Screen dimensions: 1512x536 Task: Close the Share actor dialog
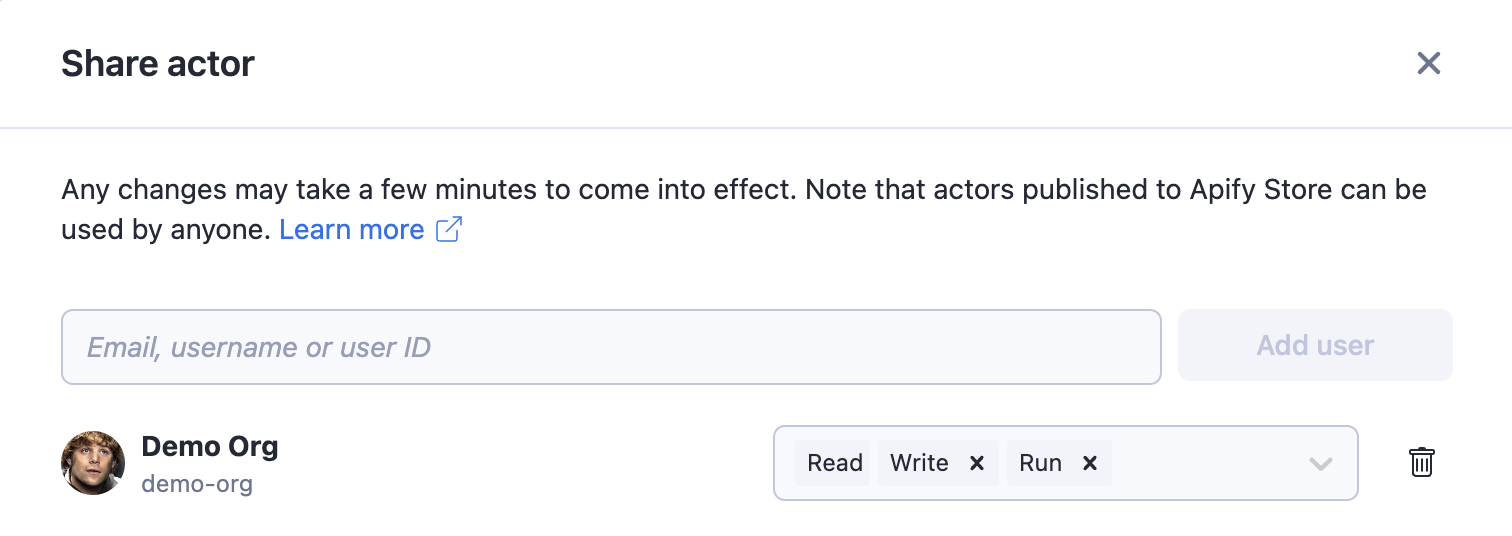(x=1428, y=64)
